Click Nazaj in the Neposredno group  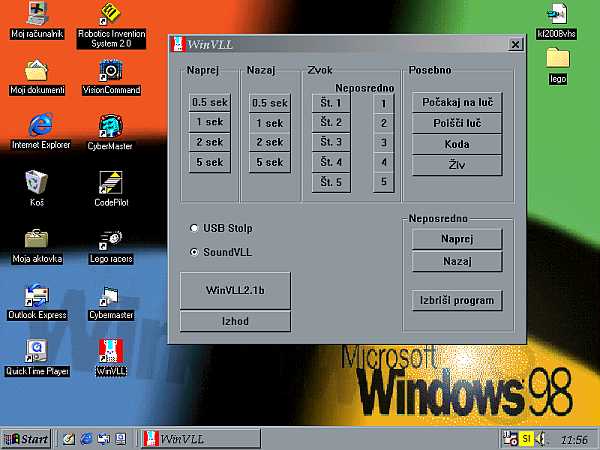(x=457, y=261)
